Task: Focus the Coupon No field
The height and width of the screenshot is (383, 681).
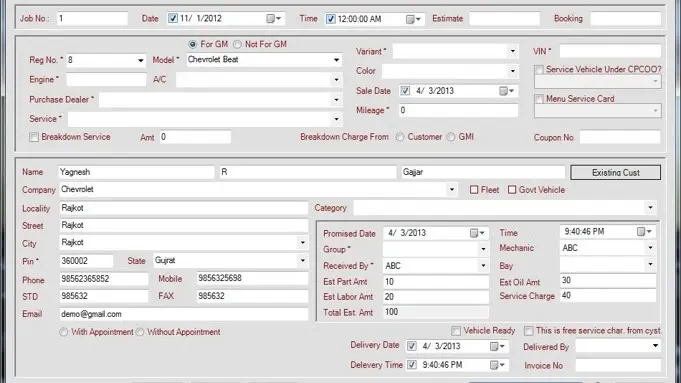Action: tap(620, 137)
